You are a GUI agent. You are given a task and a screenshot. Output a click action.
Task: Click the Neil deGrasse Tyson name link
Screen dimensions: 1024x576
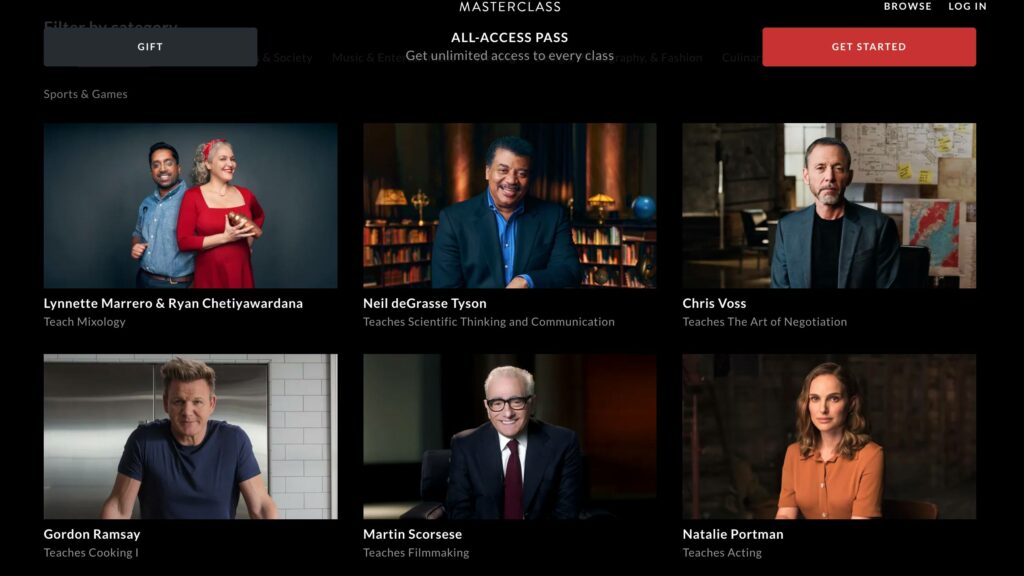click(x=424, y=303)
